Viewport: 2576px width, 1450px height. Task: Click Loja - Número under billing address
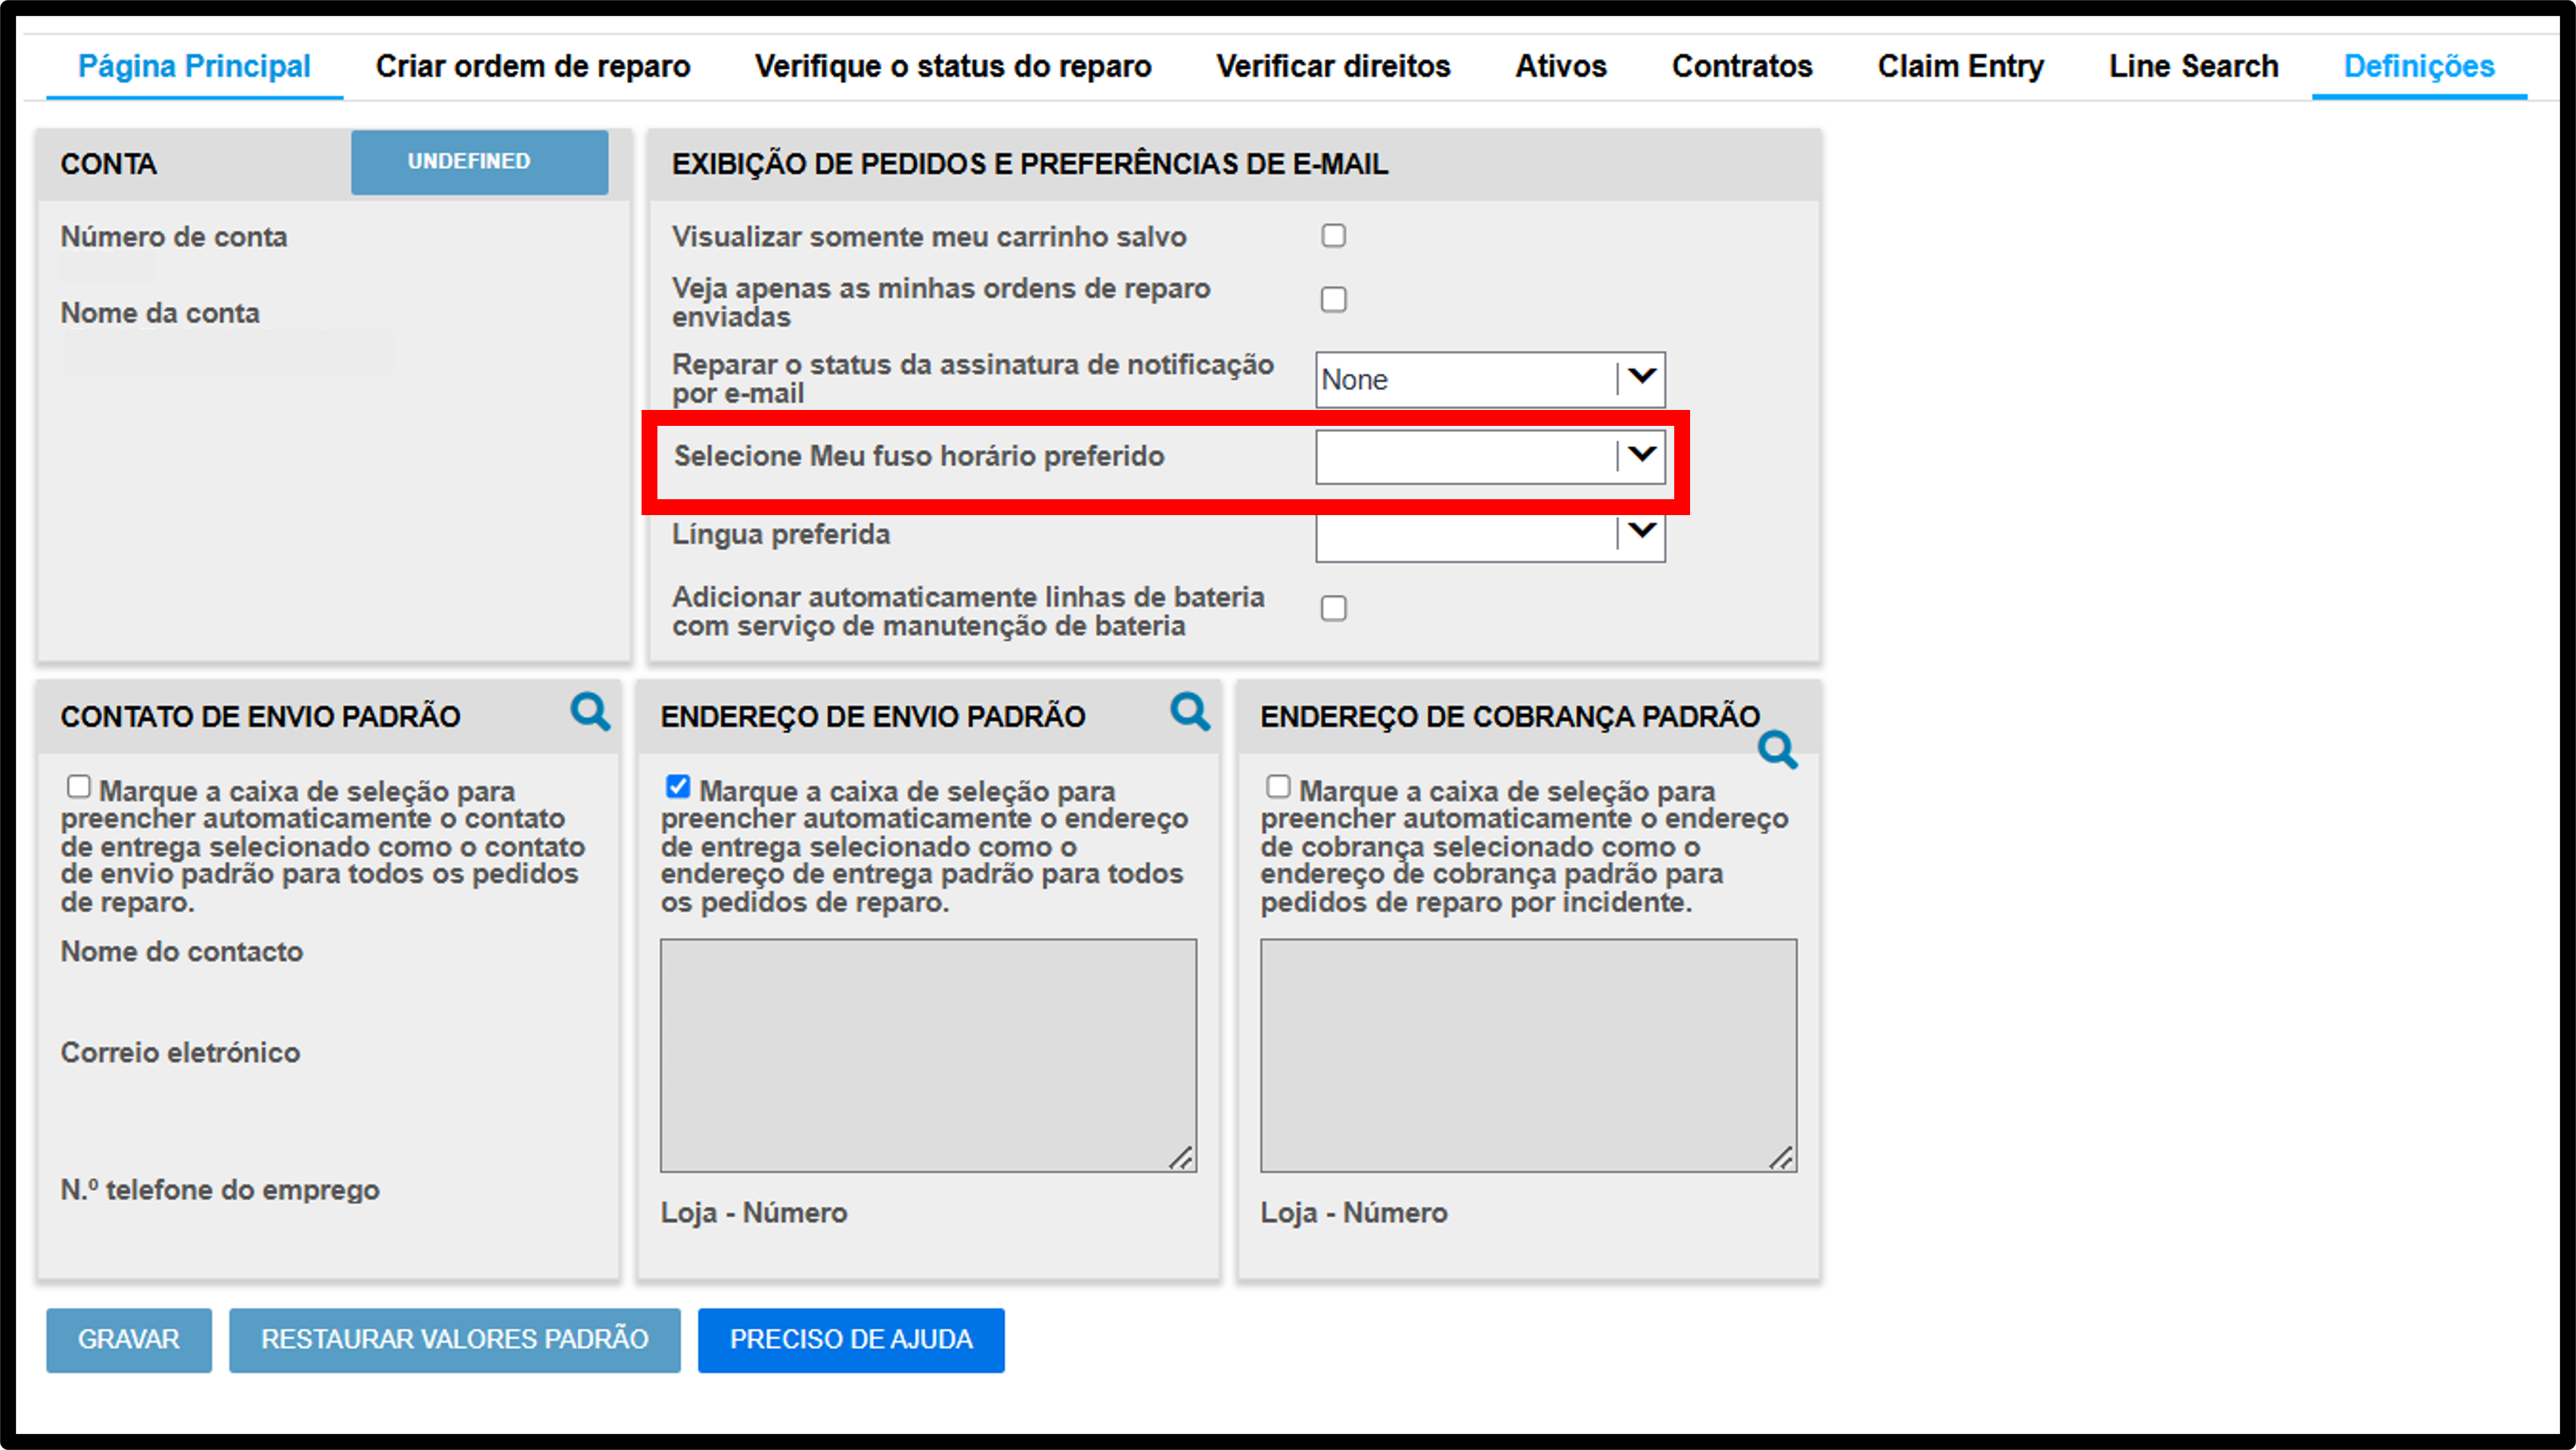(x=1354, y=1213)
